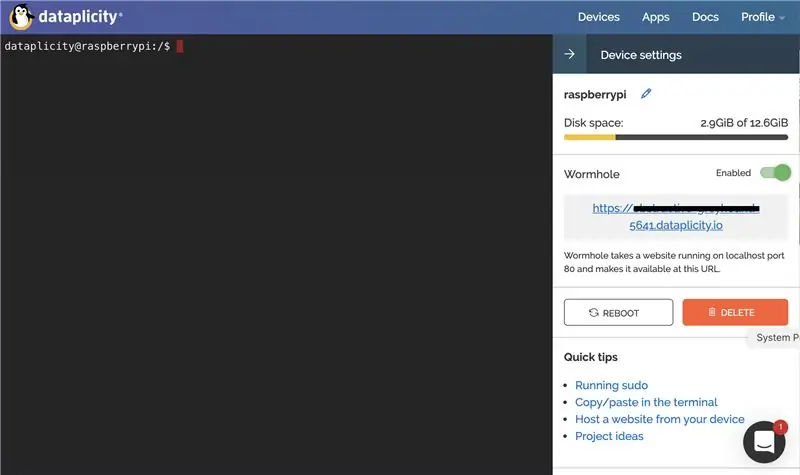Click the Wormhole section label

[591, 174]
